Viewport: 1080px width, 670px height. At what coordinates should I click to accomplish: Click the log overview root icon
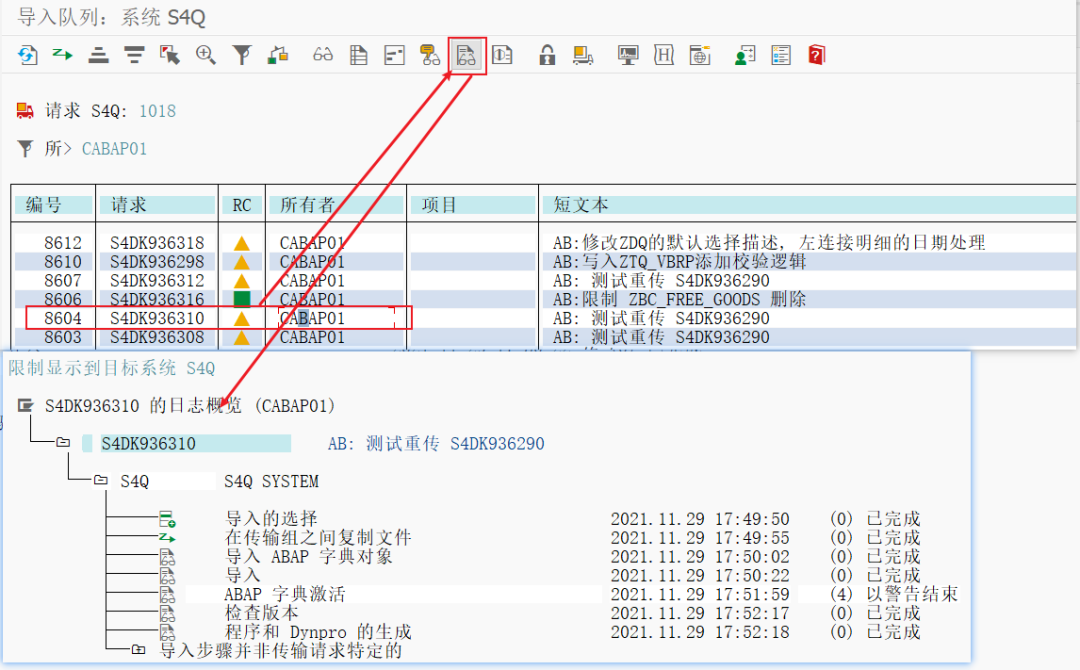coord(25,406)
